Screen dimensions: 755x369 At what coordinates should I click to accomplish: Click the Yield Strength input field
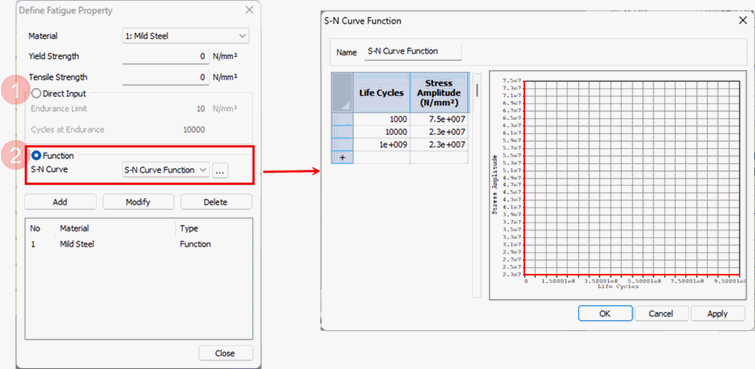[166, 56]
